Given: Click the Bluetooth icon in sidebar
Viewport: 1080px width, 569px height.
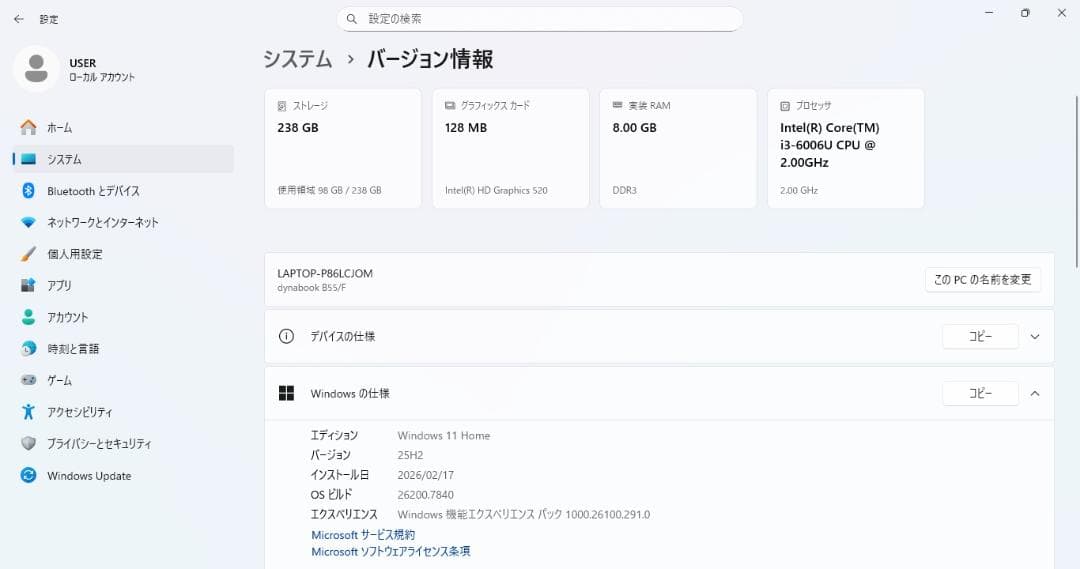Looking at the screenshot, I should (x=28, y=191).
